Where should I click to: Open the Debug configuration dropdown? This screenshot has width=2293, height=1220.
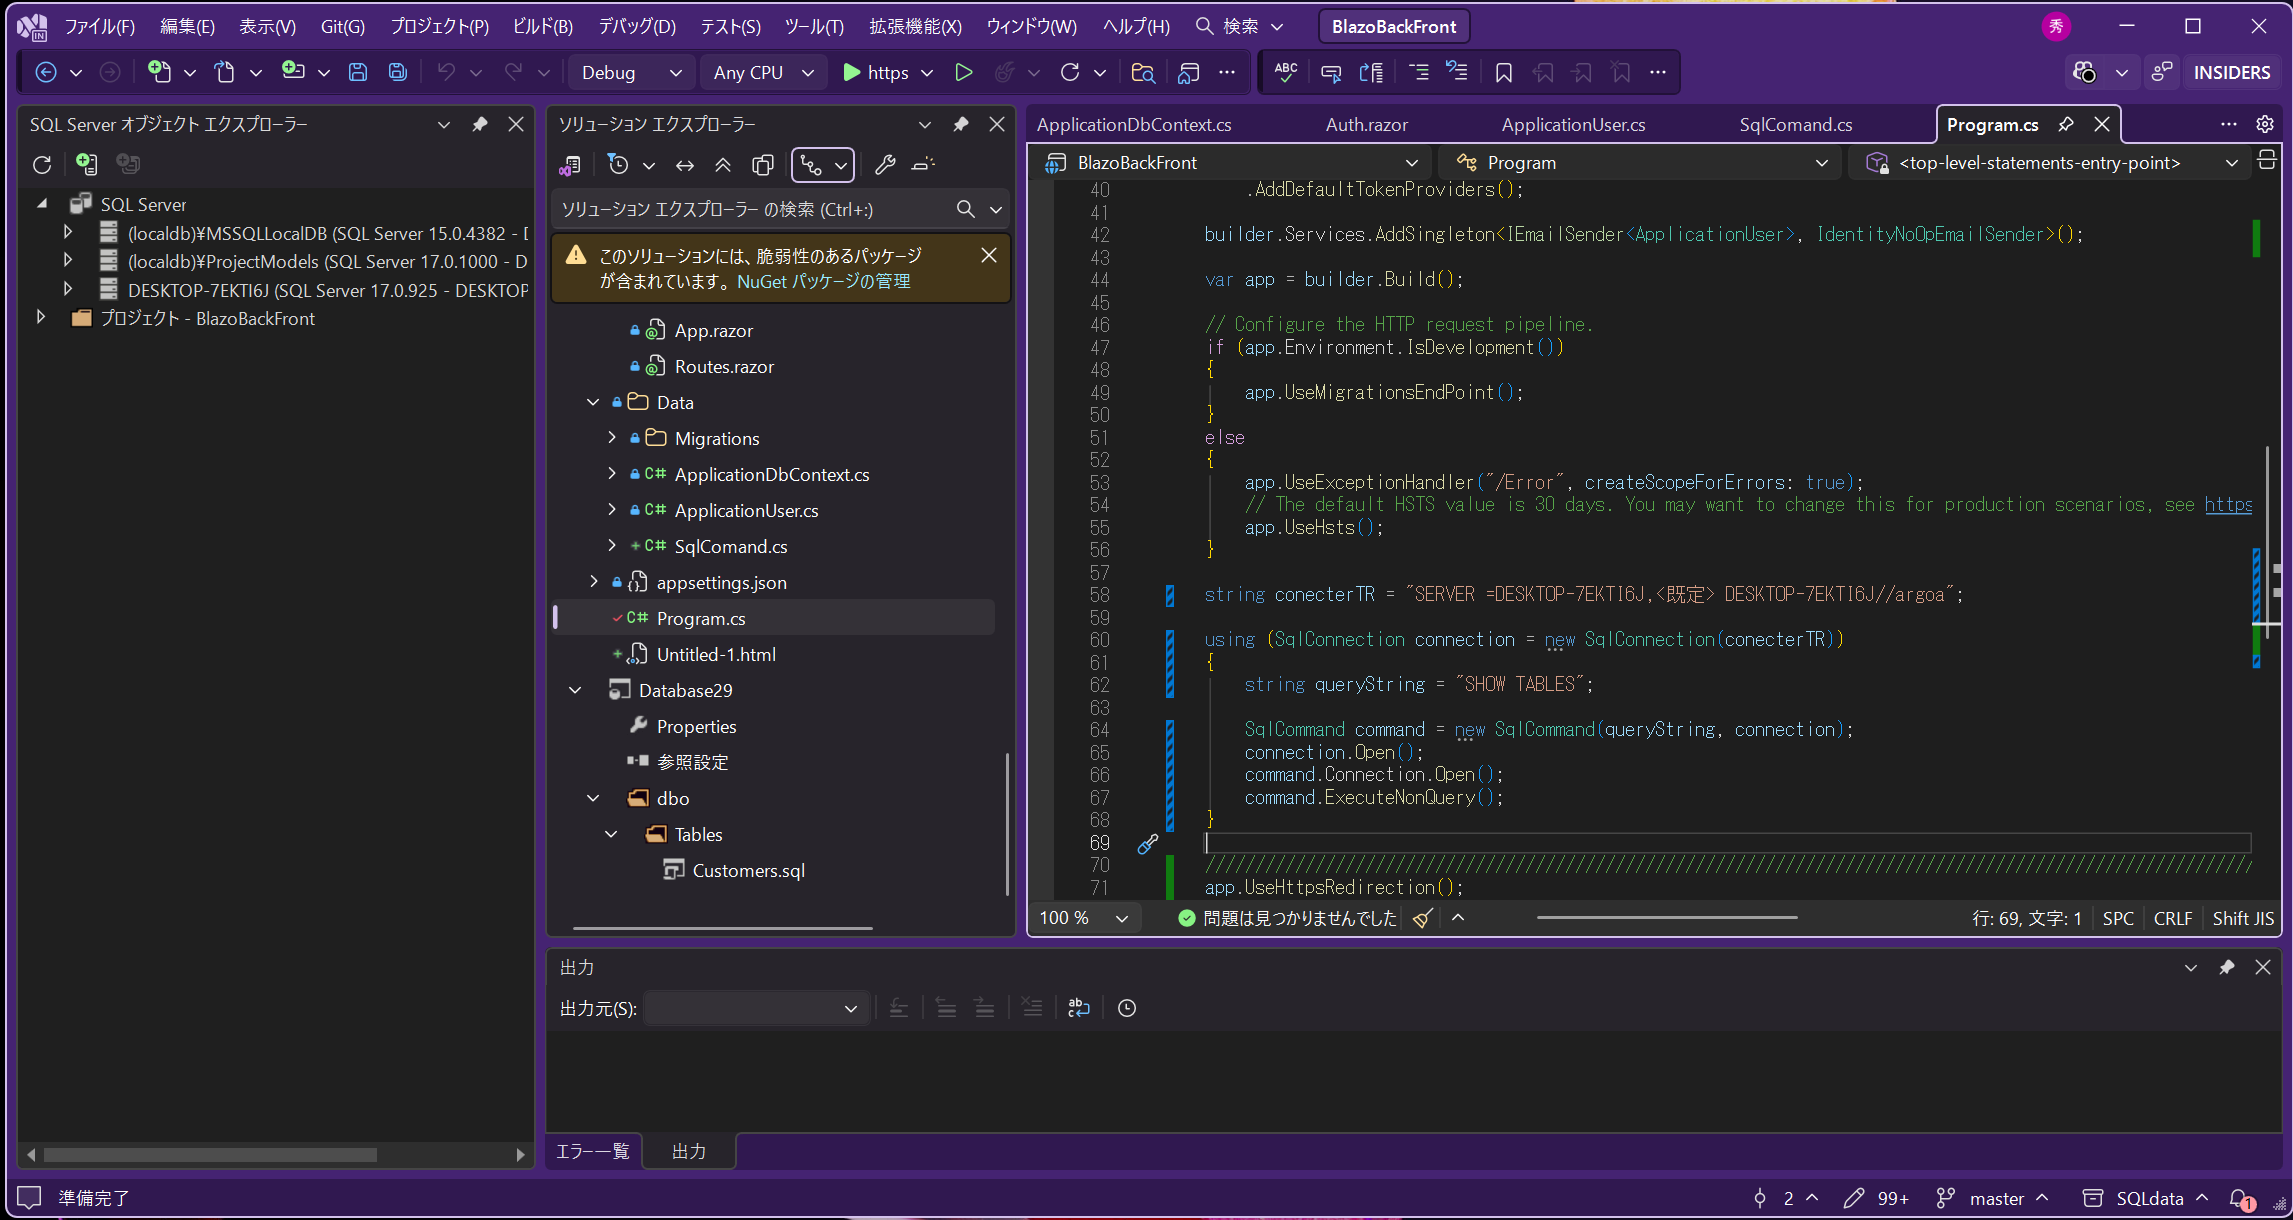tap(632, 72)
